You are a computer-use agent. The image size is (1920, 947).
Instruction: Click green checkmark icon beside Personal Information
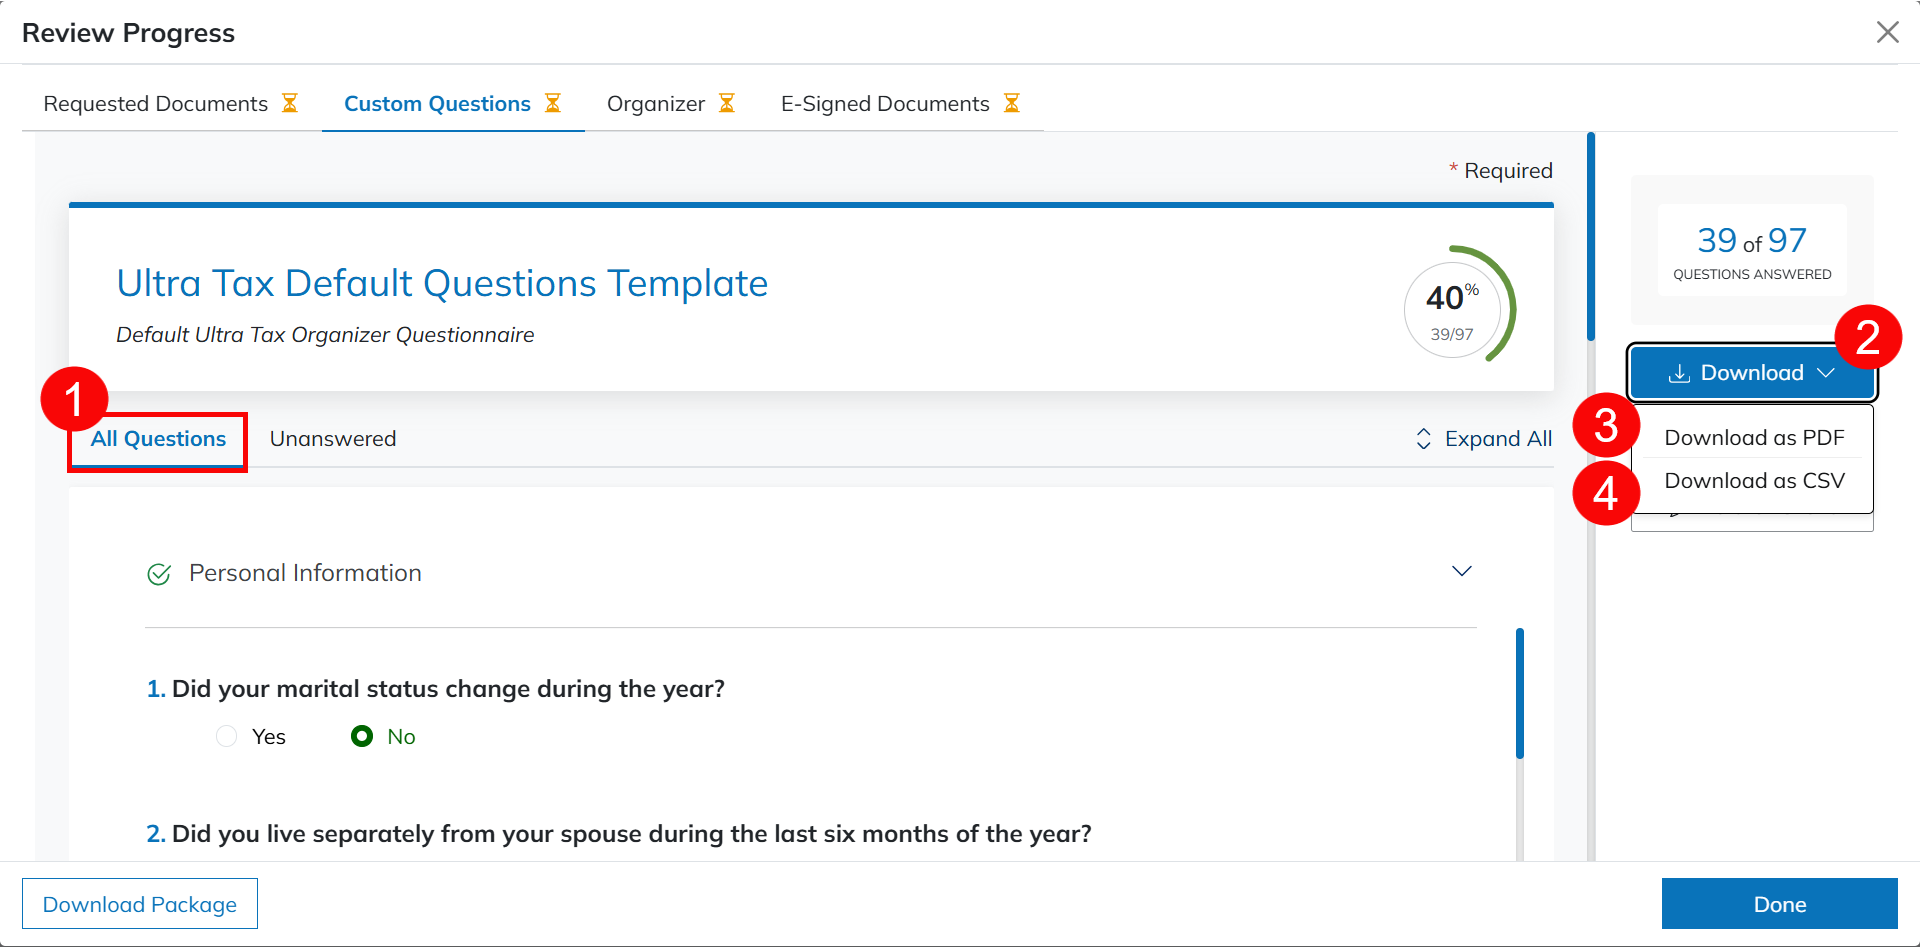tap(159, 574)
